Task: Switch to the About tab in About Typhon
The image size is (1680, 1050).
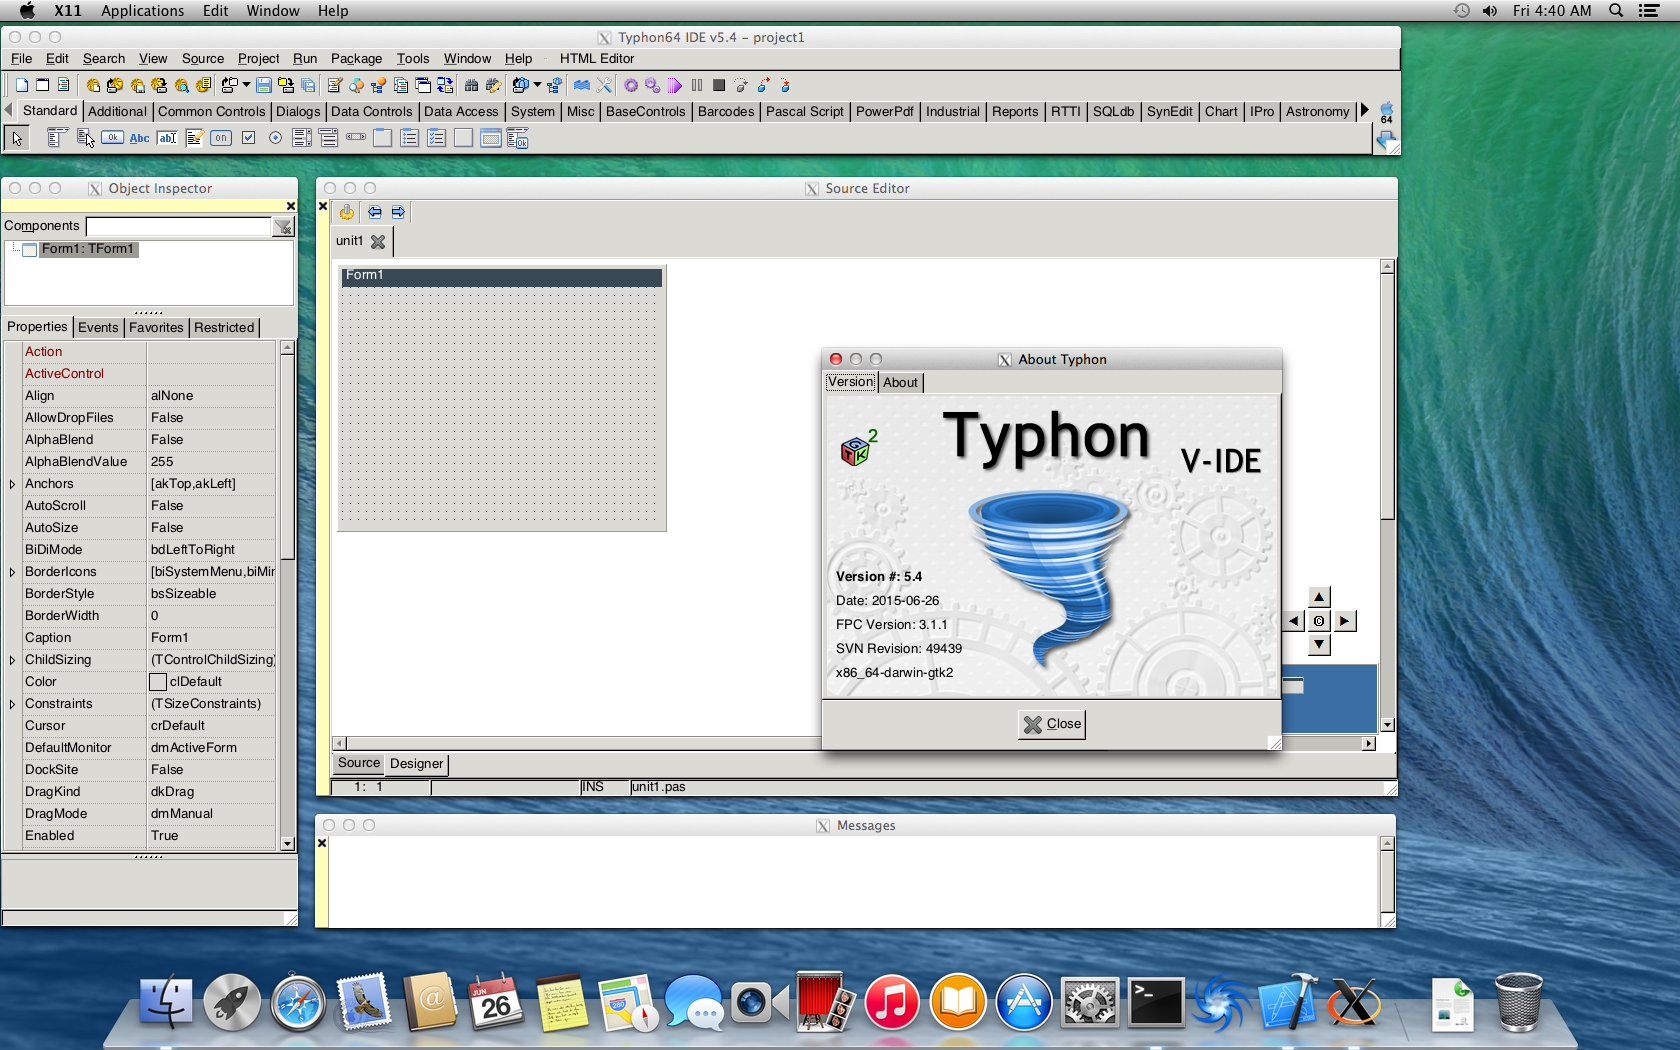Action: coord(900,382)
